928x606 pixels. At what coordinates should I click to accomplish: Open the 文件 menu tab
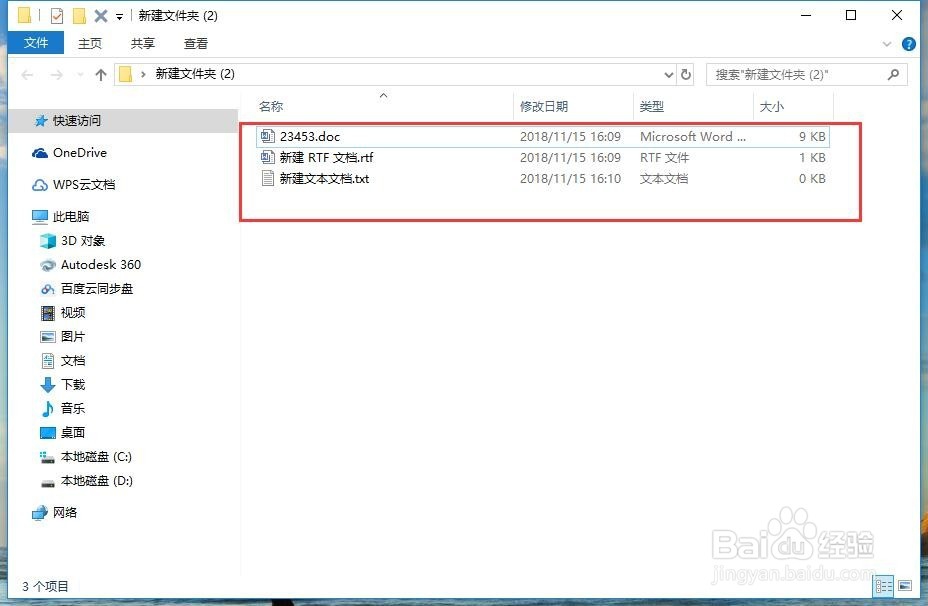(36, 43)
